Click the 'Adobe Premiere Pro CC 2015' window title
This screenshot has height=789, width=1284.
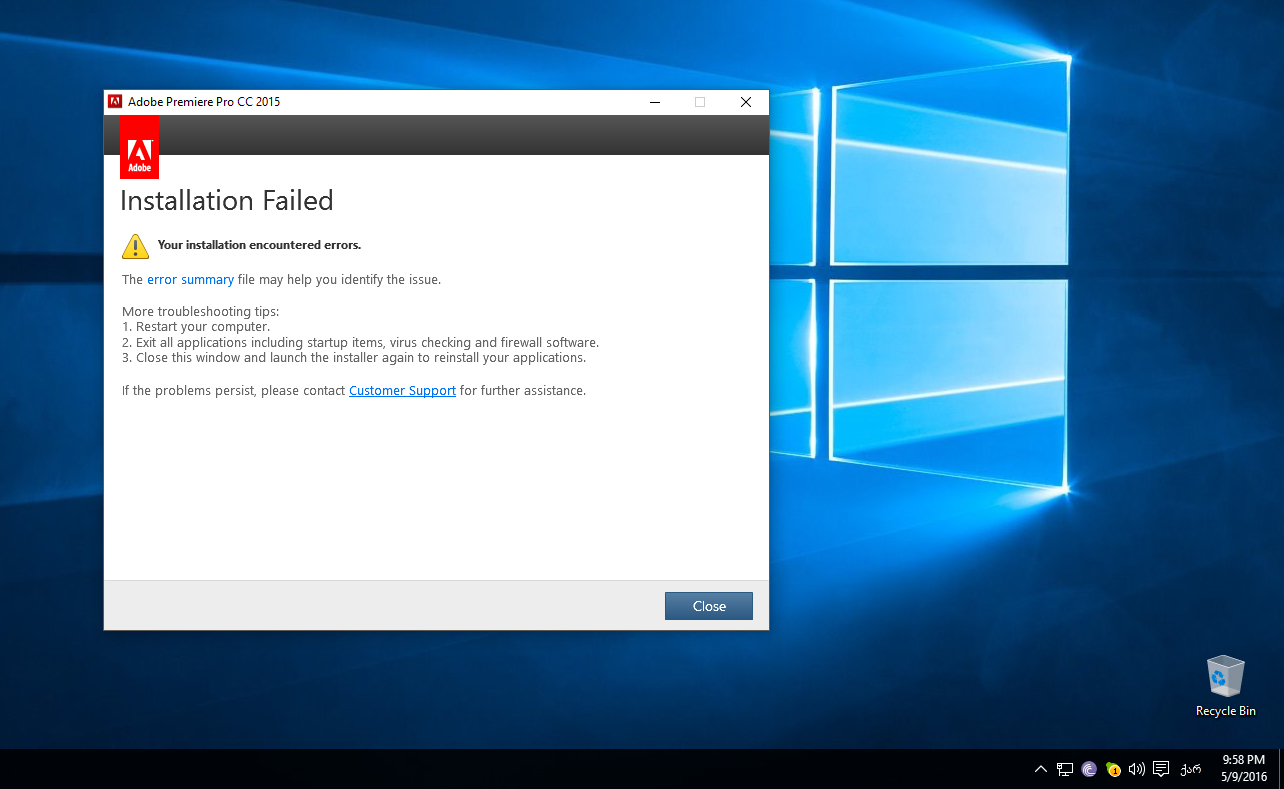pyautogui.click(x=204, y=102)
